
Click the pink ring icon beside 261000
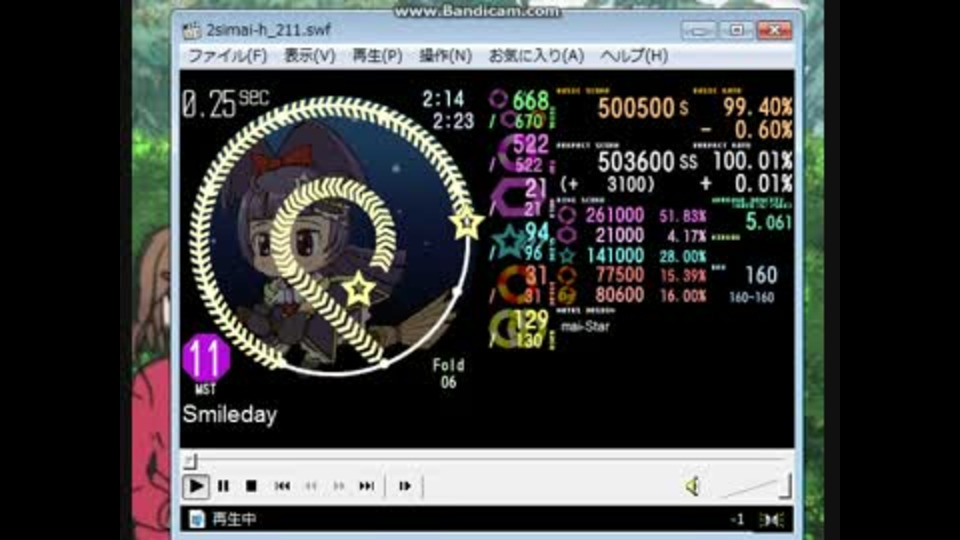(x=567, y=215)
